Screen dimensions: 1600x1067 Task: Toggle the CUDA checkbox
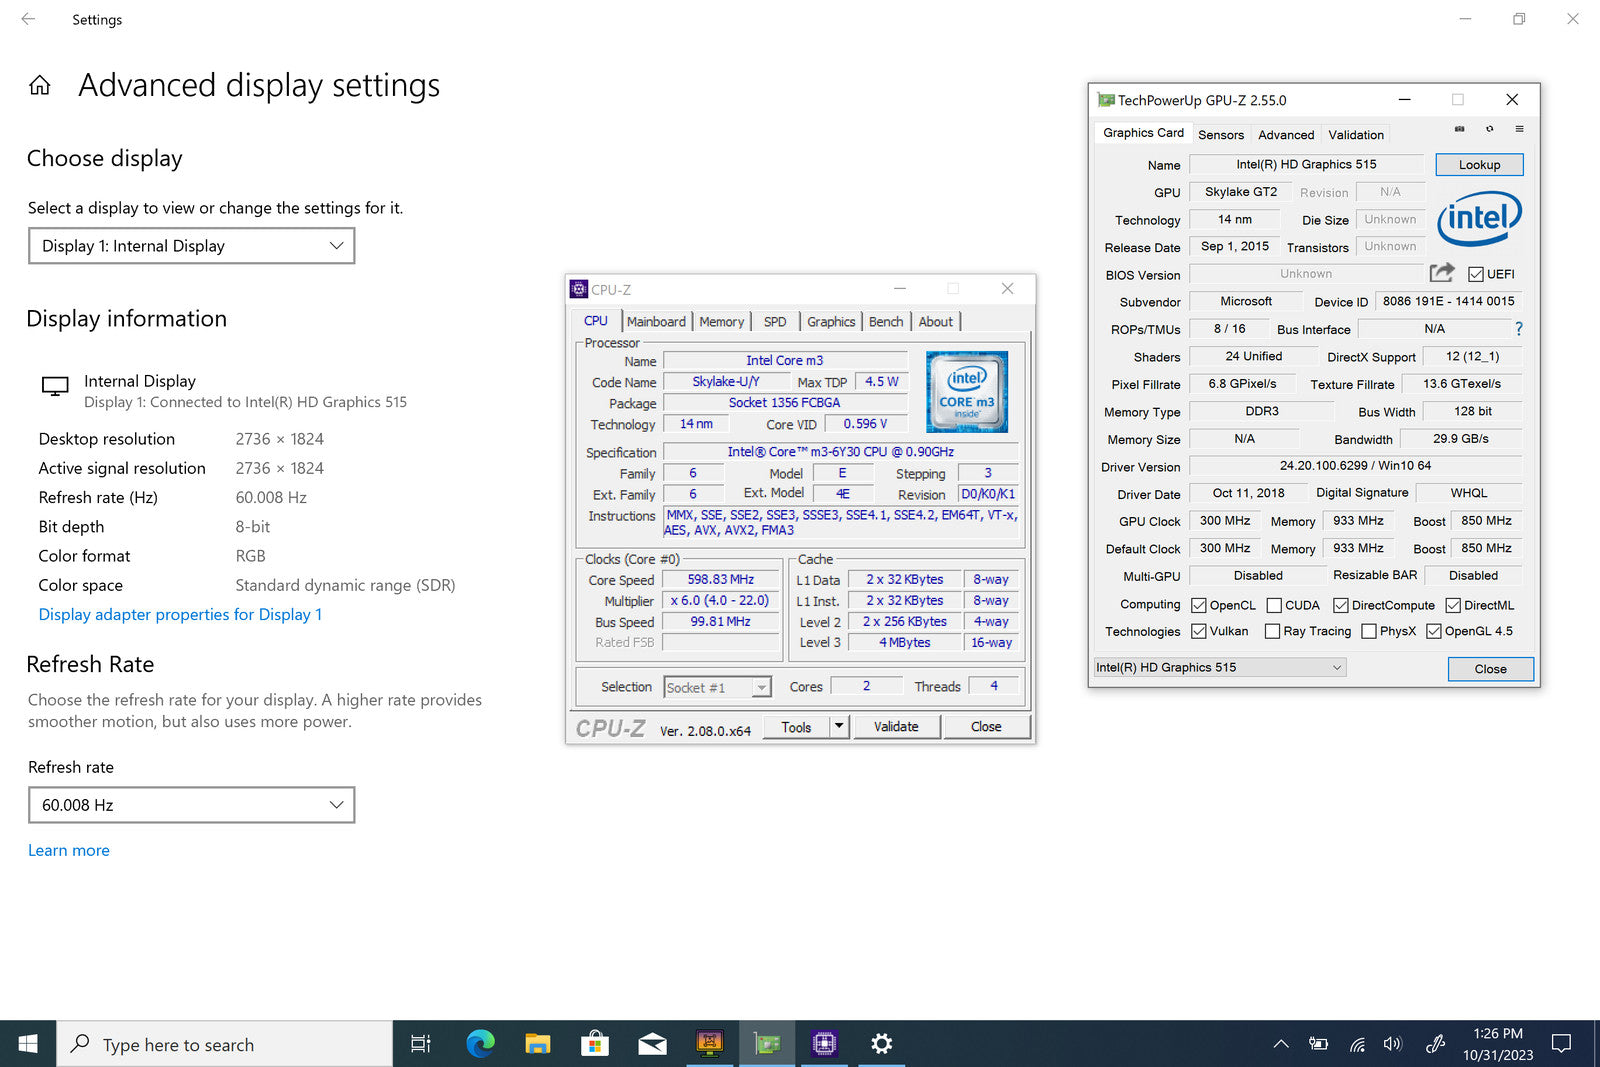click(1274, 605)
